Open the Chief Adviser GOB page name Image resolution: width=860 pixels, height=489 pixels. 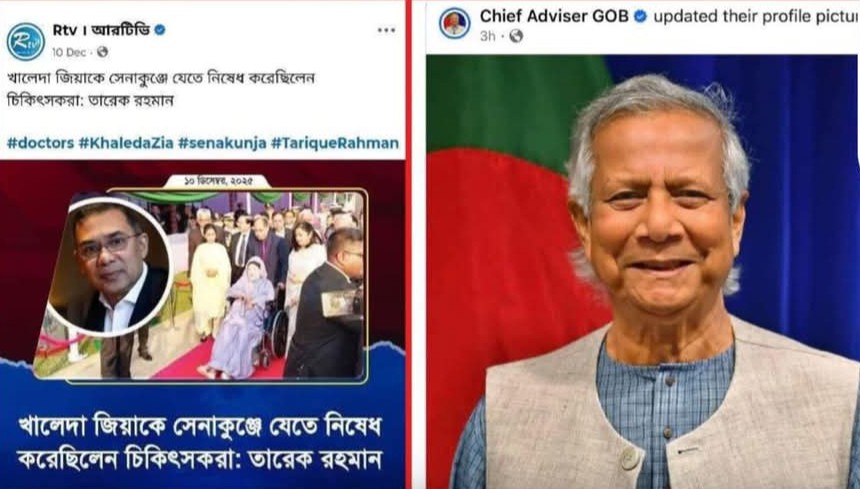point(554,16)
